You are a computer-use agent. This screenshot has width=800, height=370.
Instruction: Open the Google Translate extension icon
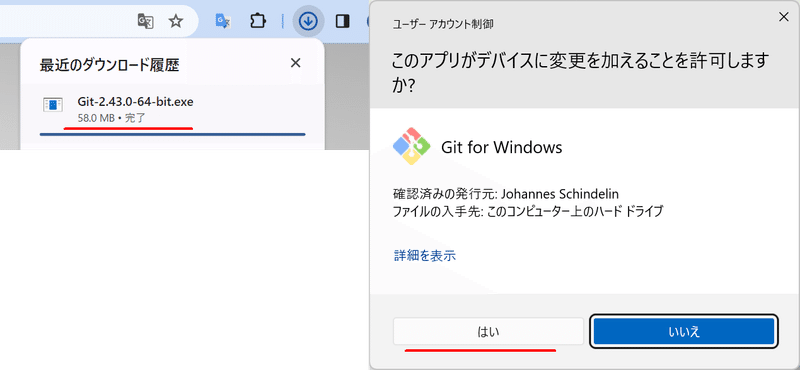tap(223, 21)
